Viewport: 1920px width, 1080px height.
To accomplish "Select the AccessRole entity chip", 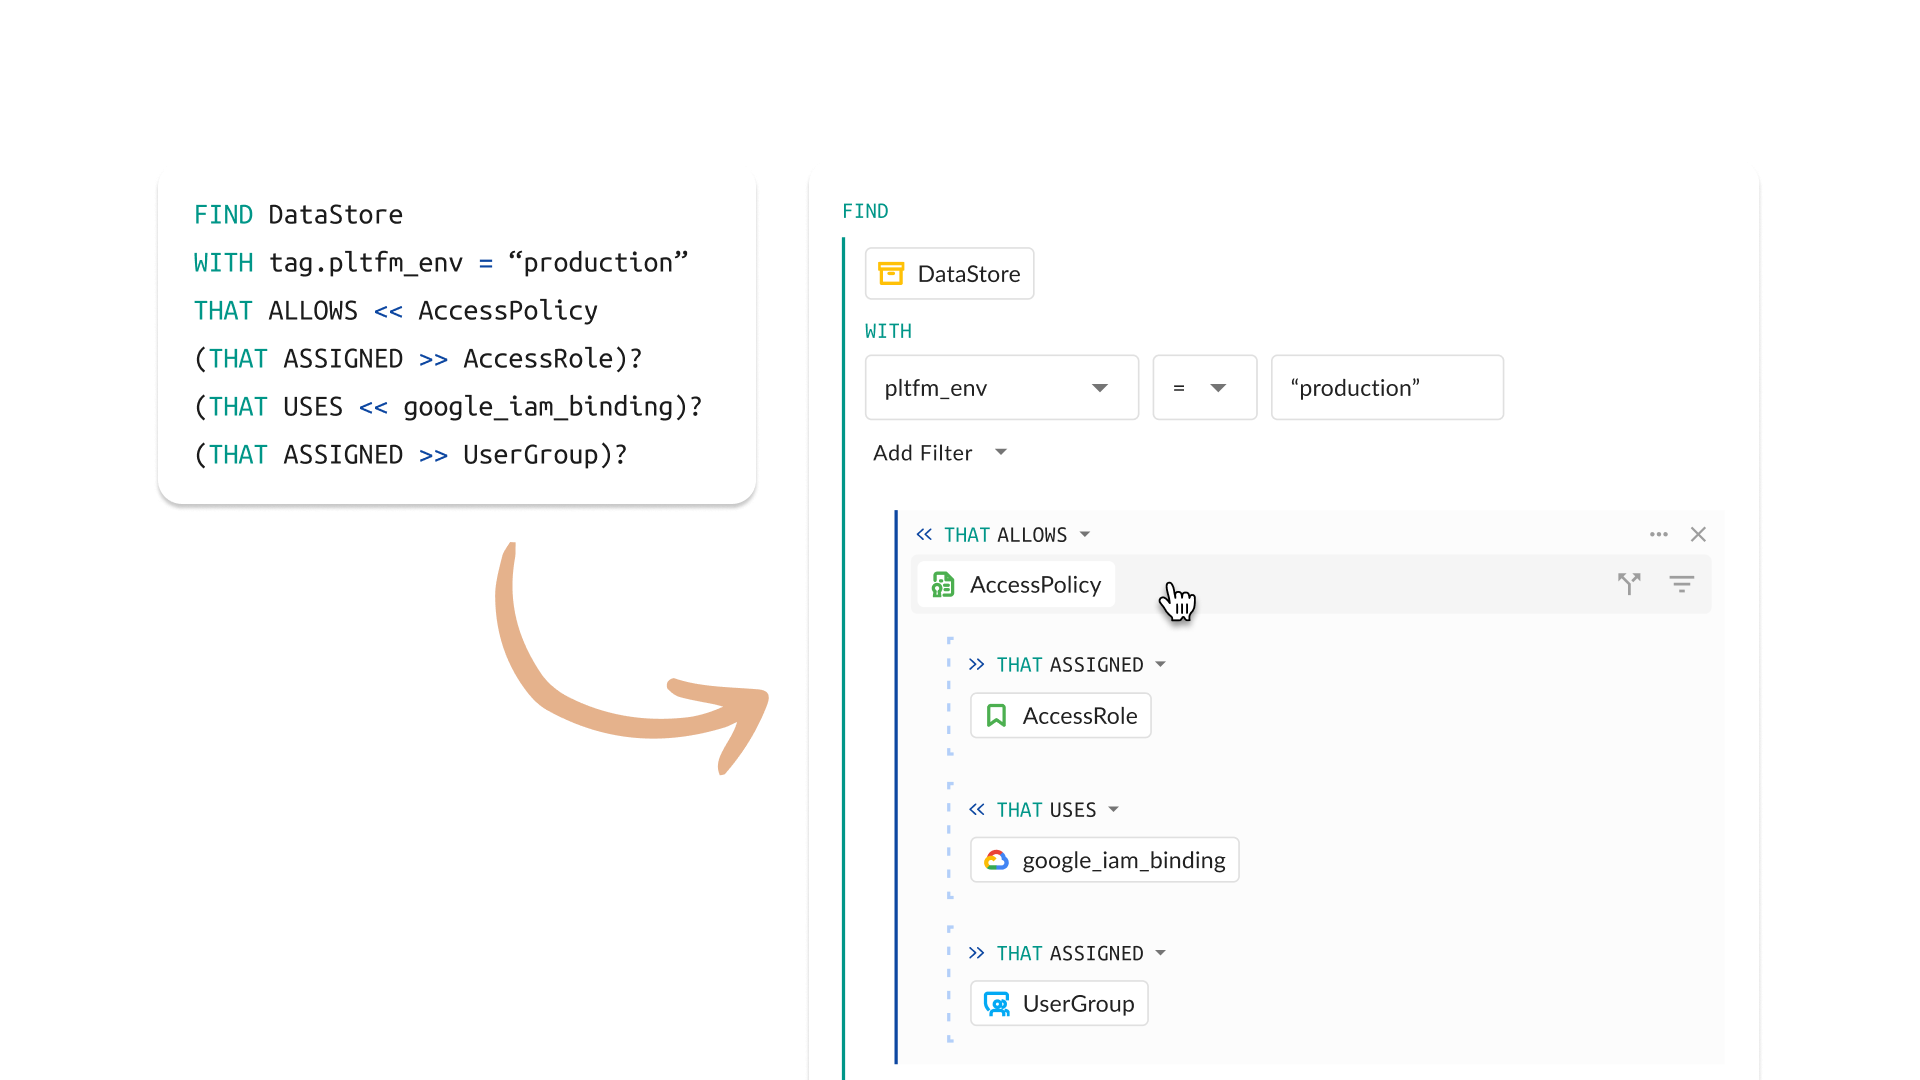I will 1061,716.
